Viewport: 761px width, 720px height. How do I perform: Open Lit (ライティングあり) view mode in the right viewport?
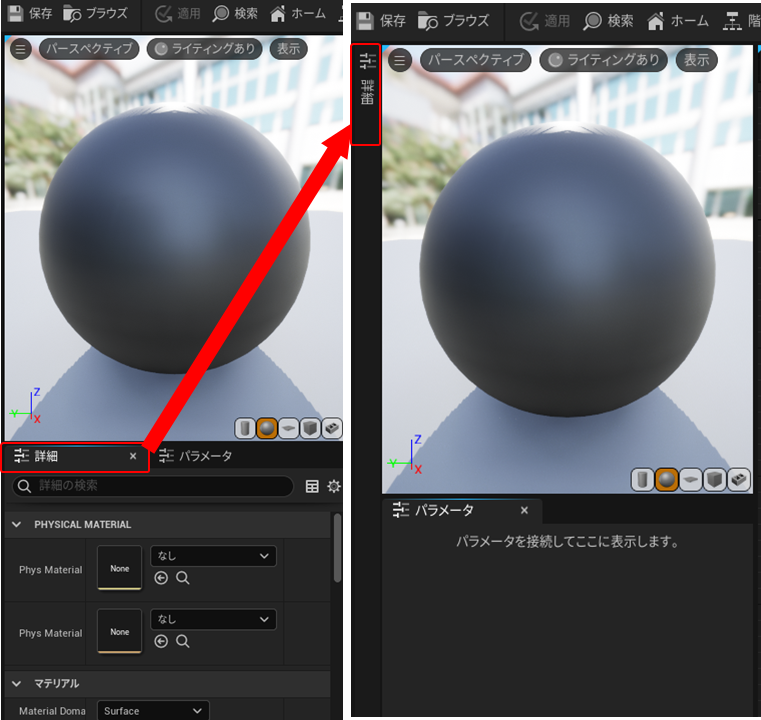603,60
